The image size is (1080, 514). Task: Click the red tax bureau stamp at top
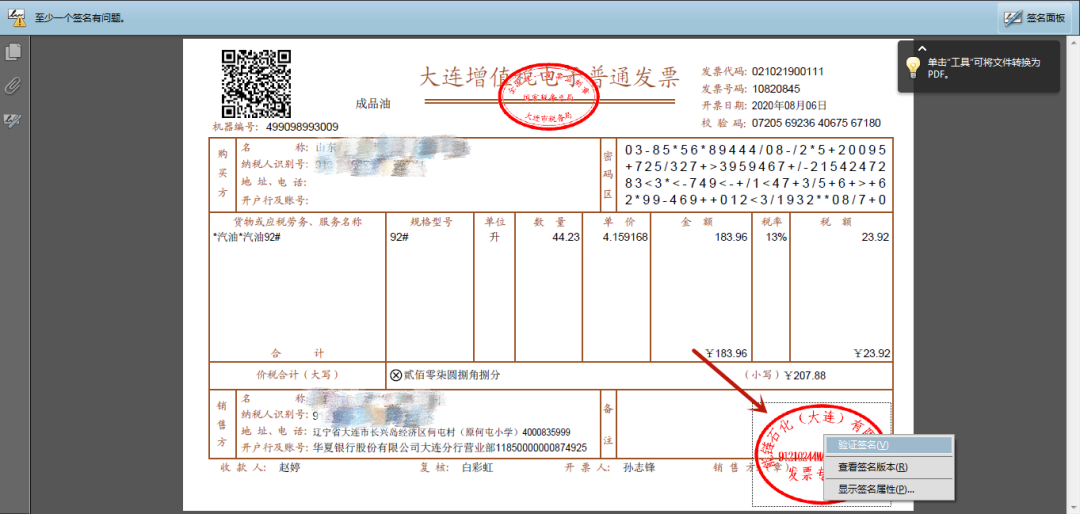546,99
